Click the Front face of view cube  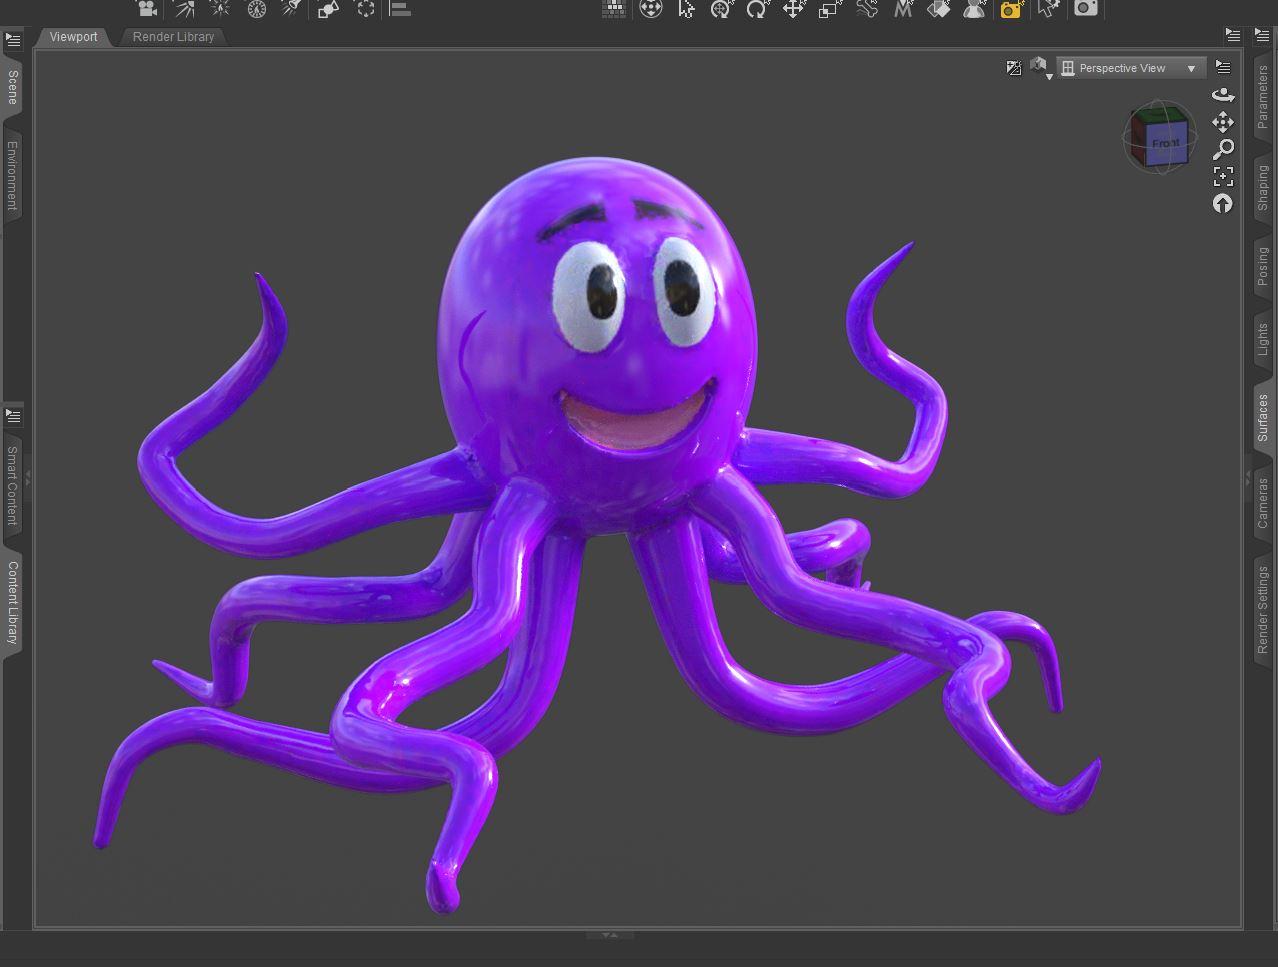pos(1165,143)
